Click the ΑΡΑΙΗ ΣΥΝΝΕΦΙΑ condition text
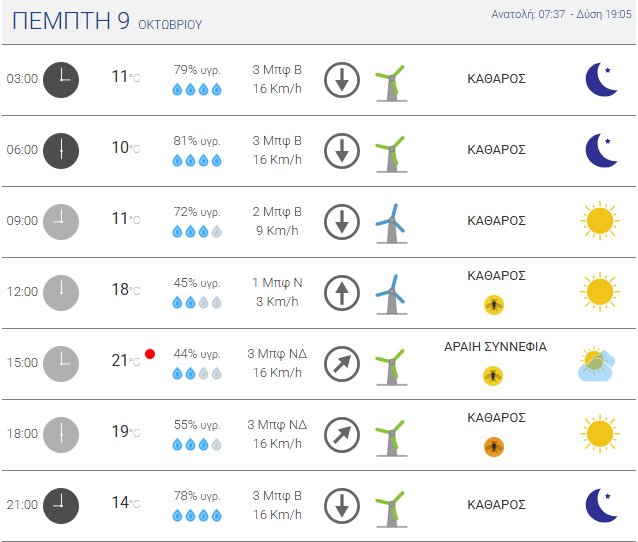Screen dimensions: 638x542 [496, 347]
